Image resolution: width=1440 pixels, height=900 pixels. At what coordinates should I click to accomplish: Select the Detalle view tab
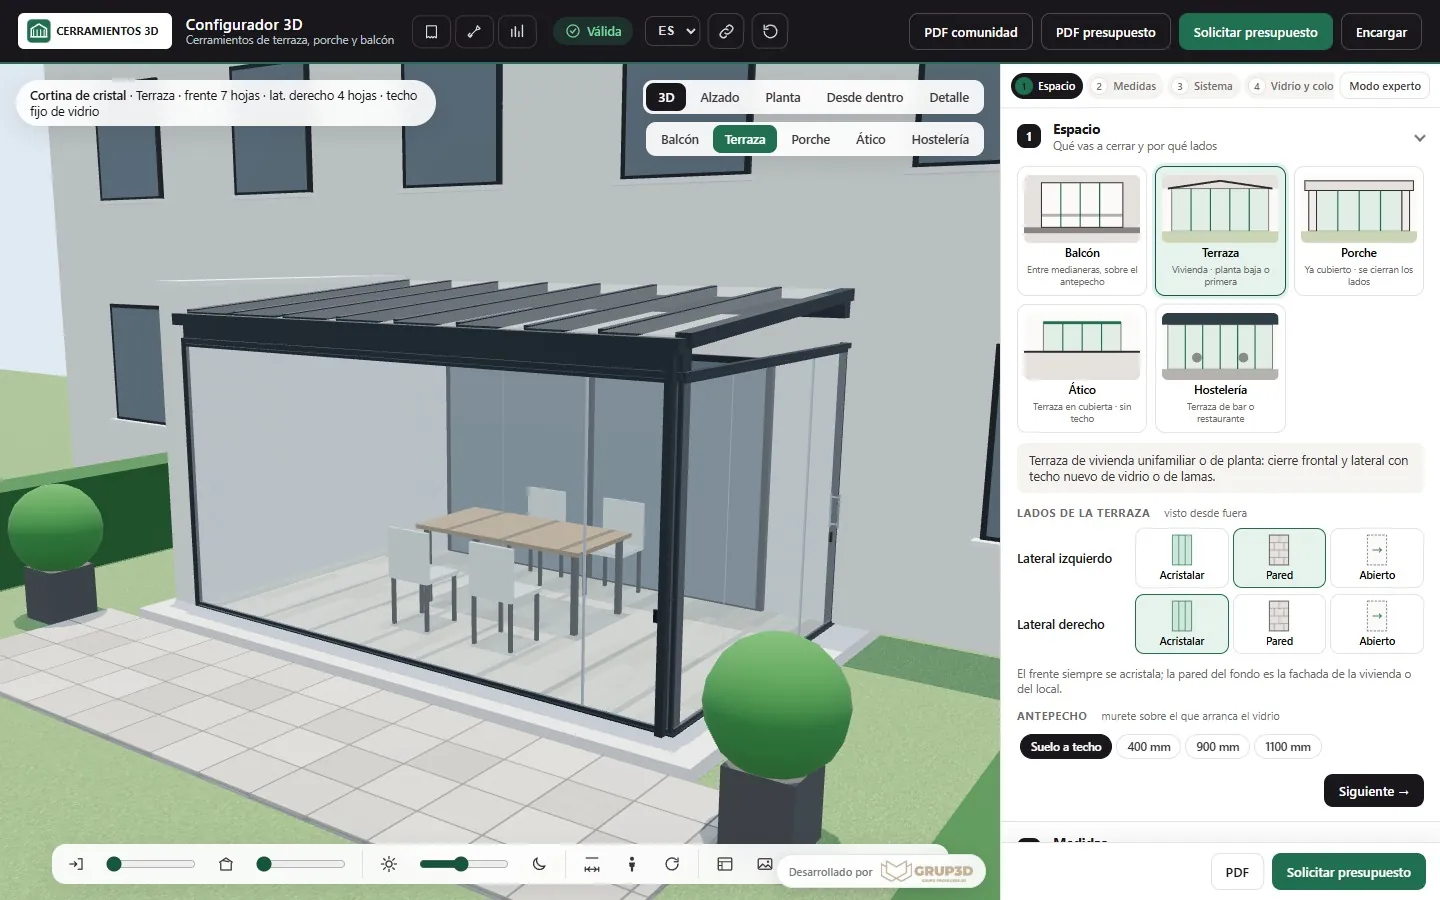(949, 97)
